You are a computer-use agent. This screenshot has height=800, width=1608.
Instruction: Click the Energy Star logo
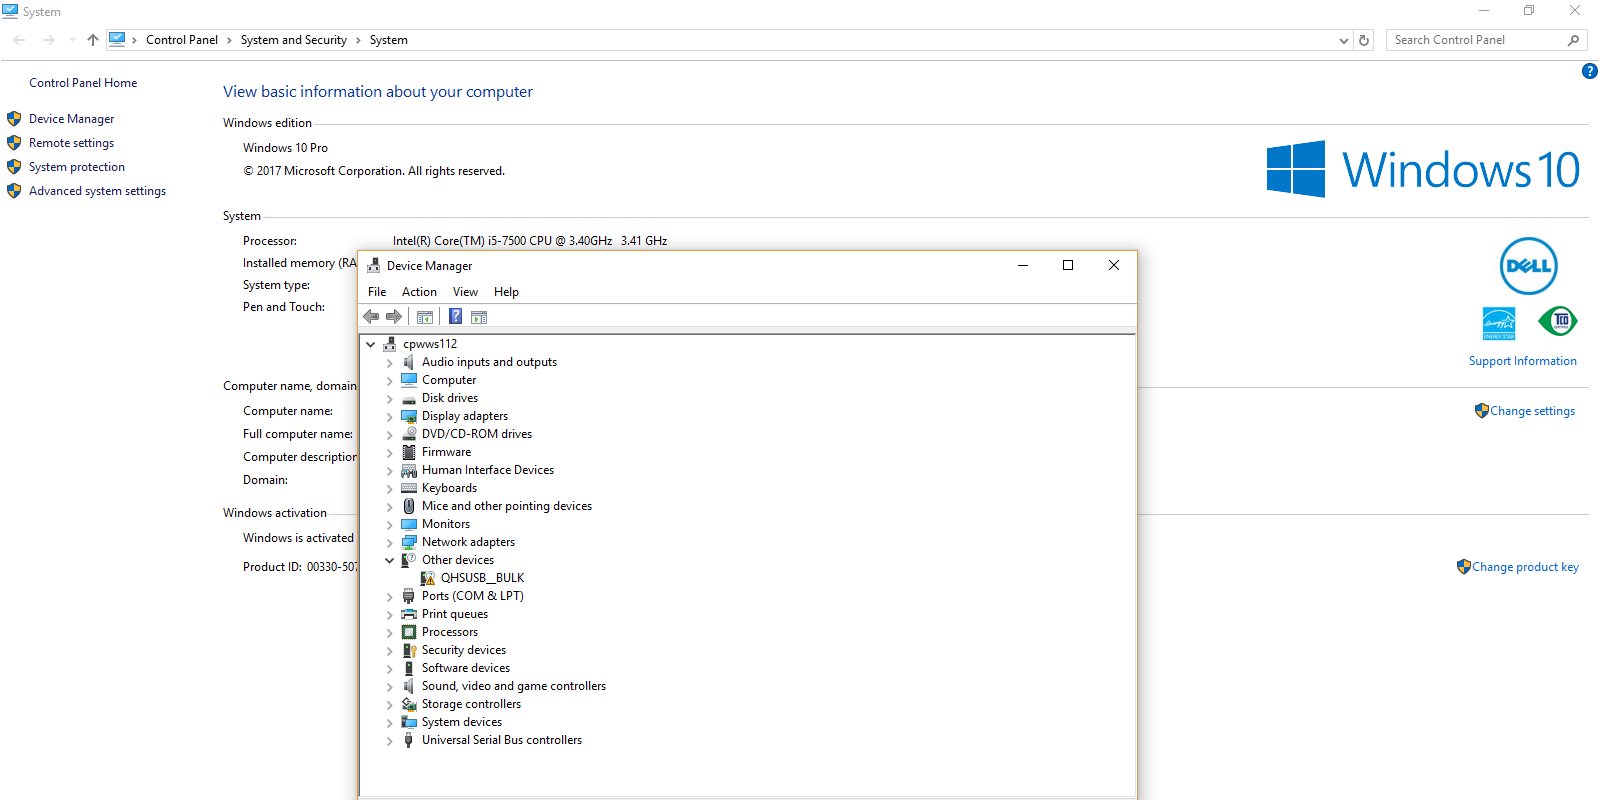tap(1498, 323)
